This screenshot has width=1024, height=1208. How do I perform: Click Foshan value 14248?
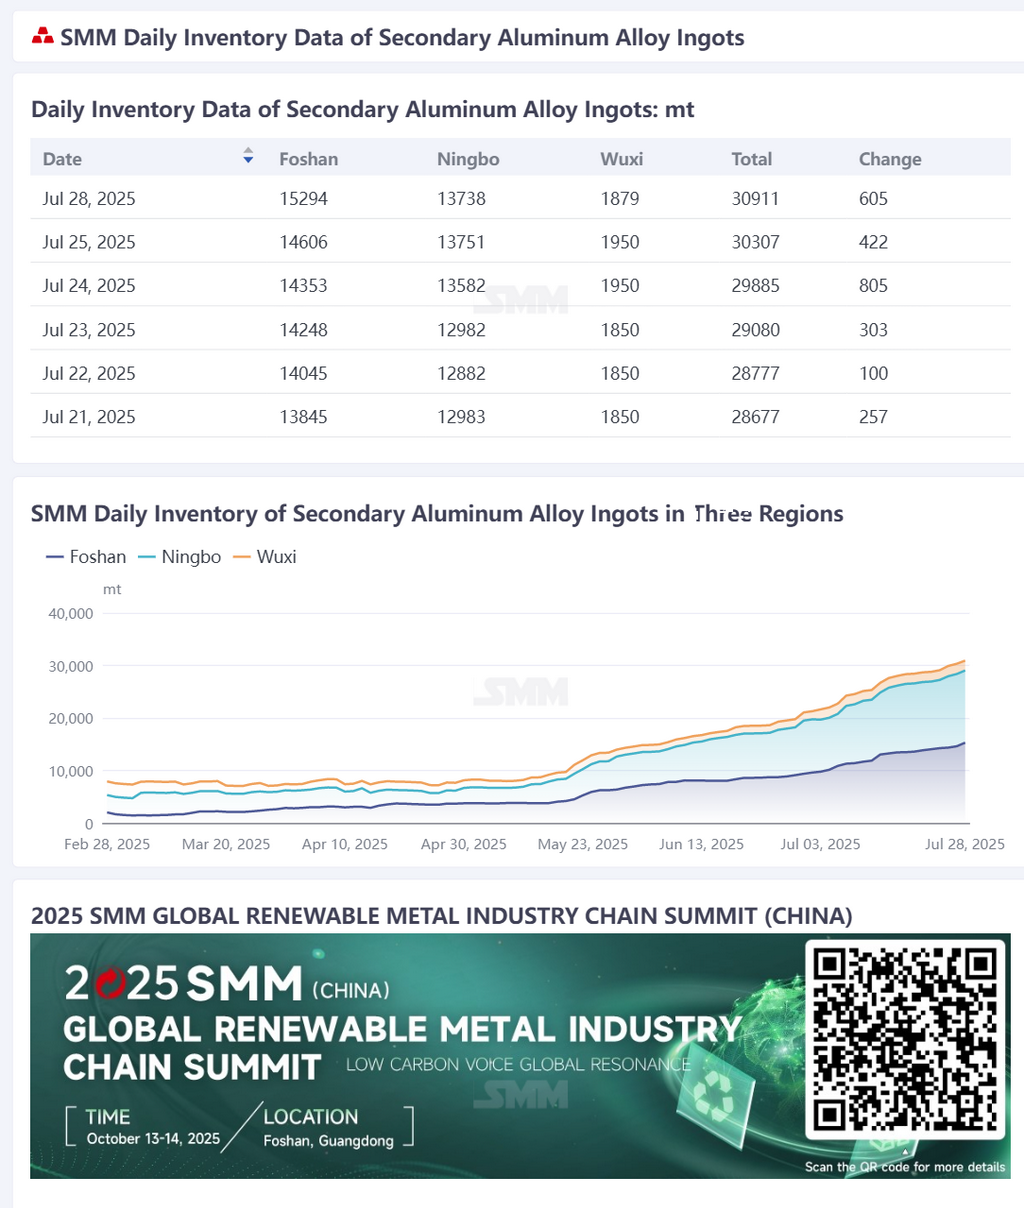(x=303, y=330)
